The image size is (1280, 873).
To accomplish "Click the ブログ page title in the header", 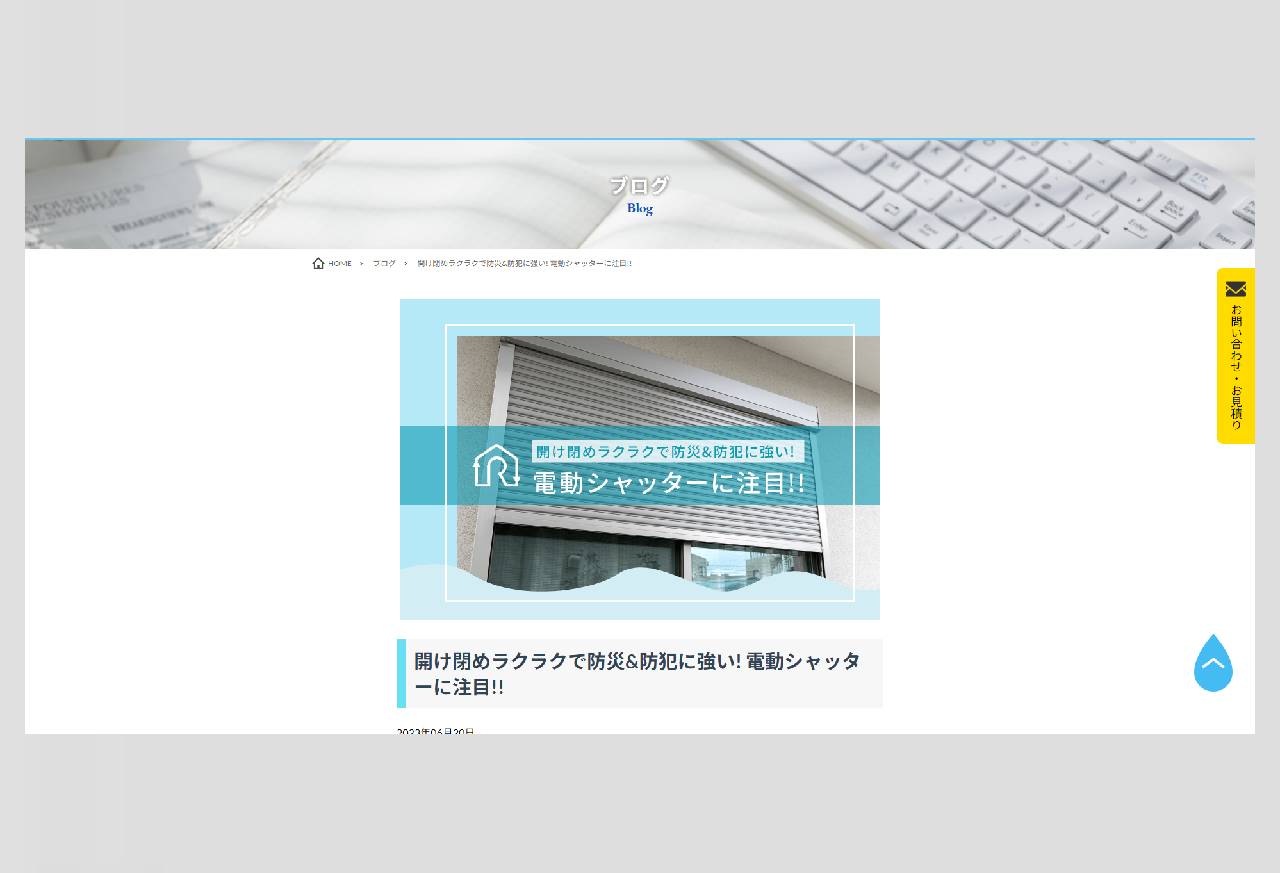I will [x=639, y=185].
